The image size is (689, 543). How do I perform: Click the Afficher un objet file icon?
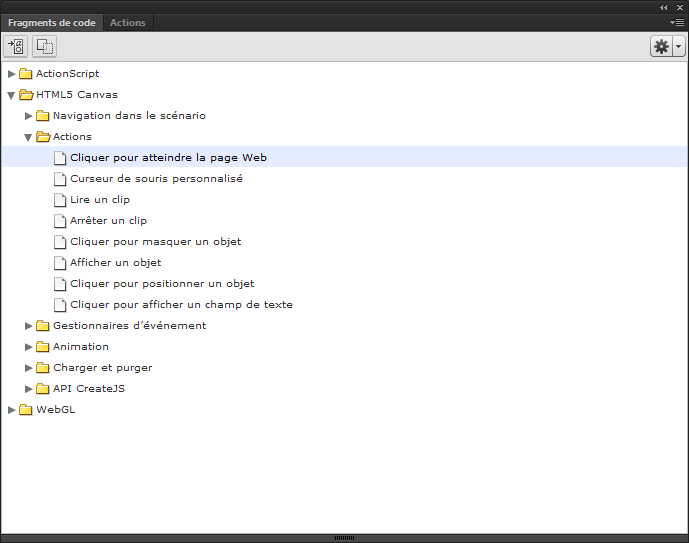60,263
